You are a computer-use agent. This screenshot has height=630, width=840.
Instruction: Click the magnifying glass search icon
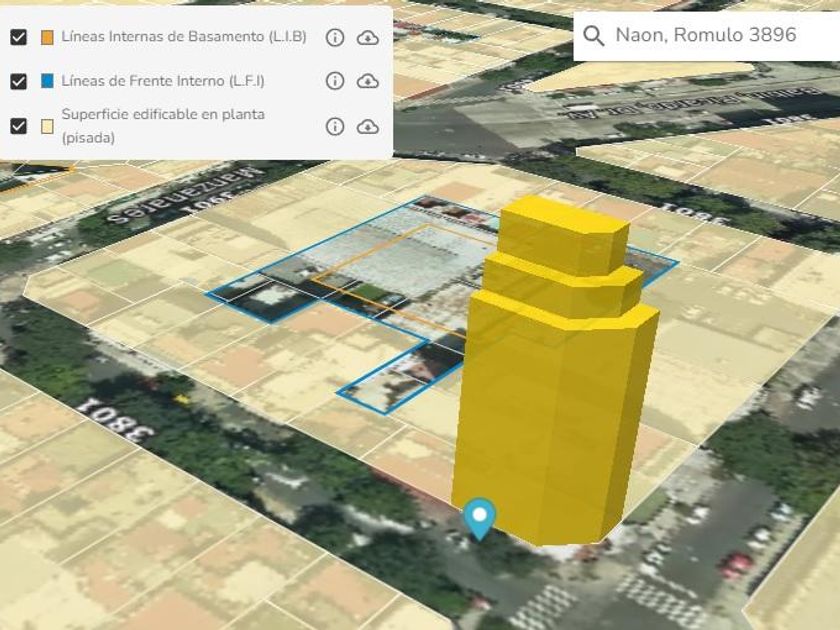[x=593, y=35]
